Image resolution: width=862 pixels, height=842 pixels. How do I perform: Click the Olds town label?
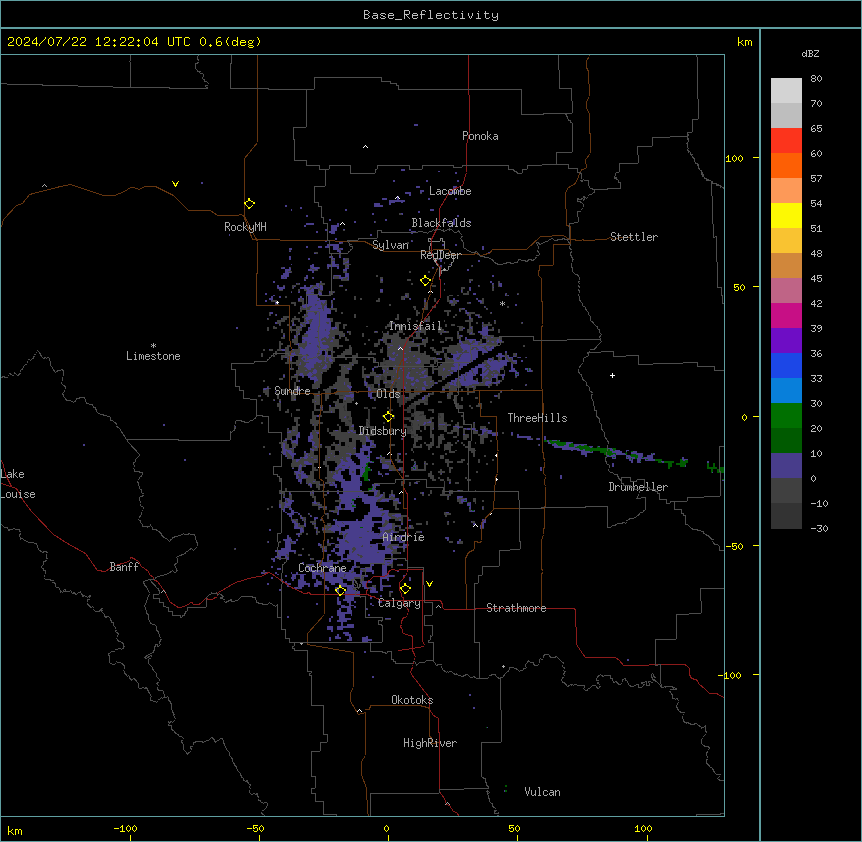click(x=388, y=394)
